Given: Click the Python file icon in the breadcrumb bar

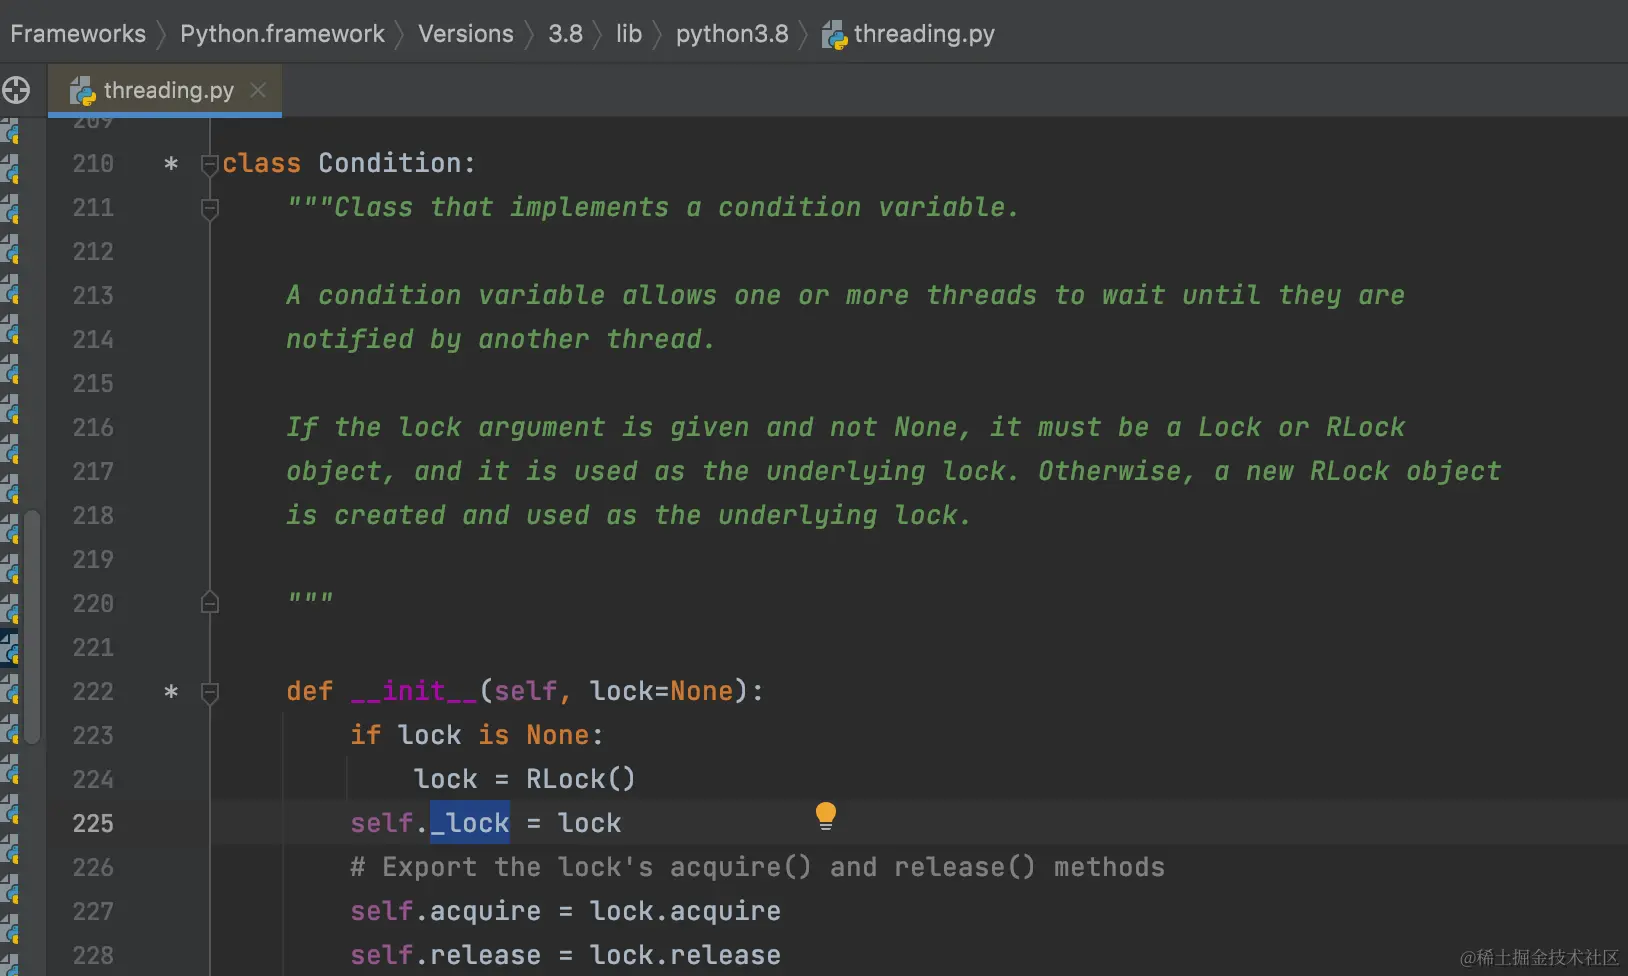Looking at the screenshot, I should tap(834, 36).
